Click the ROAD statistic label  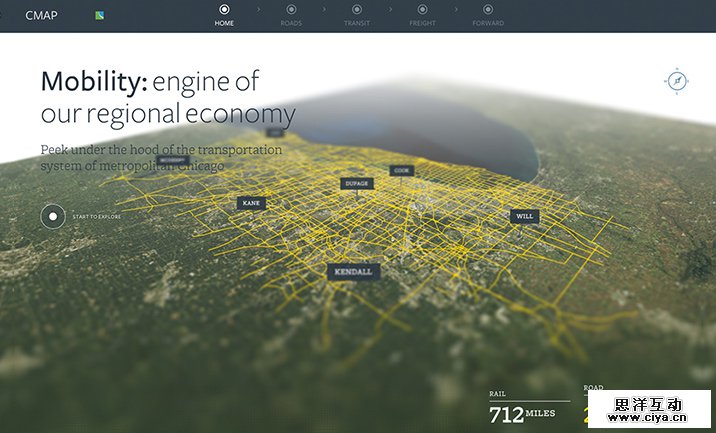pos(593,387)
